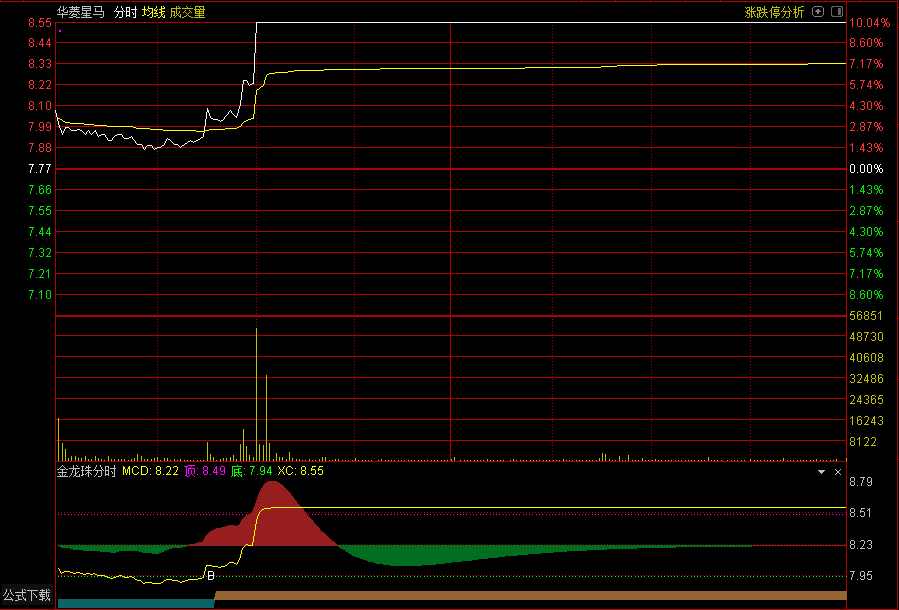
Task: Click the 56851 volume axis label
Action: (x=866, y=316)
